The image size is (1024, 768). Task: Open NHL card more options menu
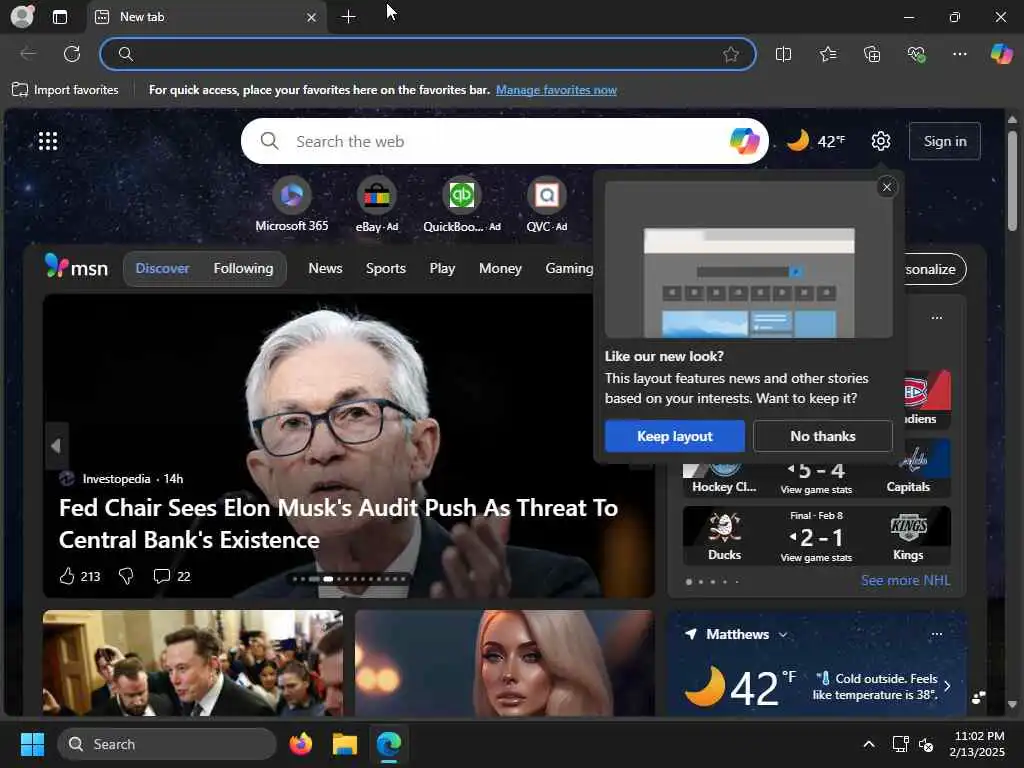coord(936,318)
